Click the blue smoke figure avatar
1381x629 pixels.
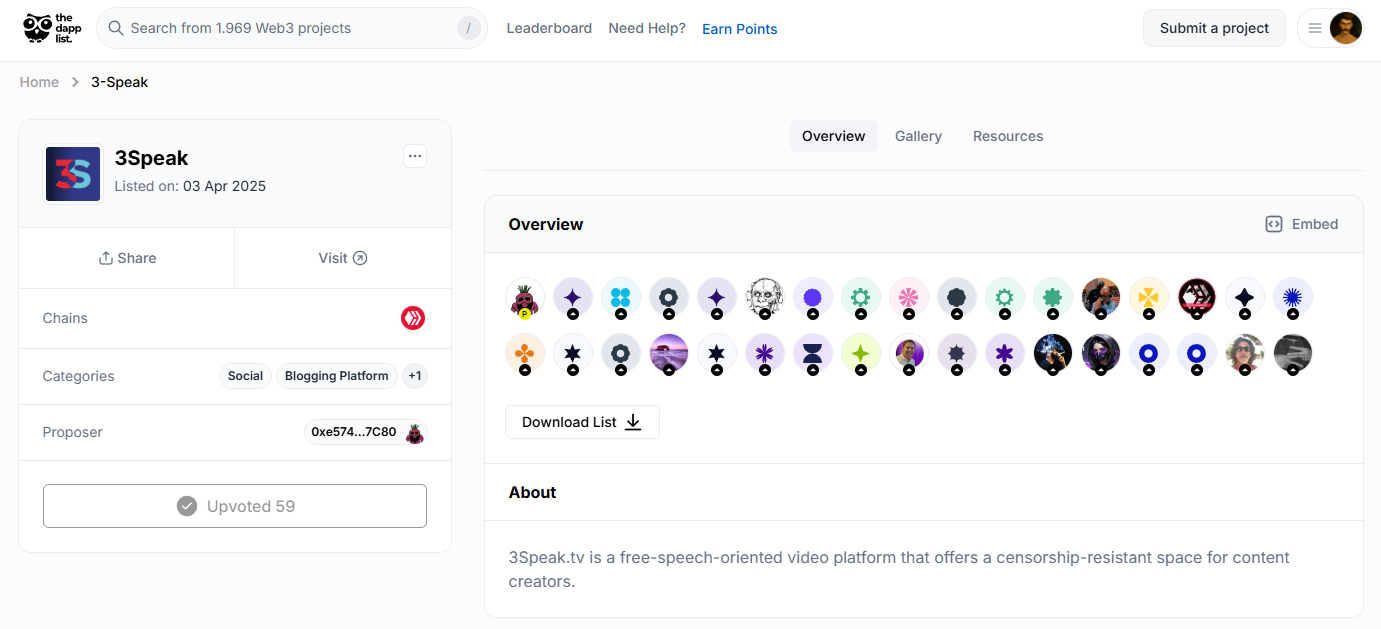(1053, 354)
